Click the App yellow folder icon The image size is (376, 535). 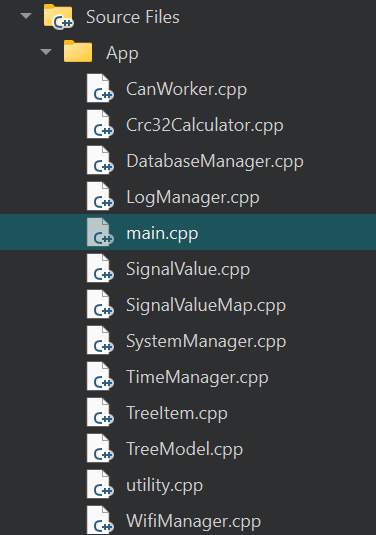coord(78,51)
